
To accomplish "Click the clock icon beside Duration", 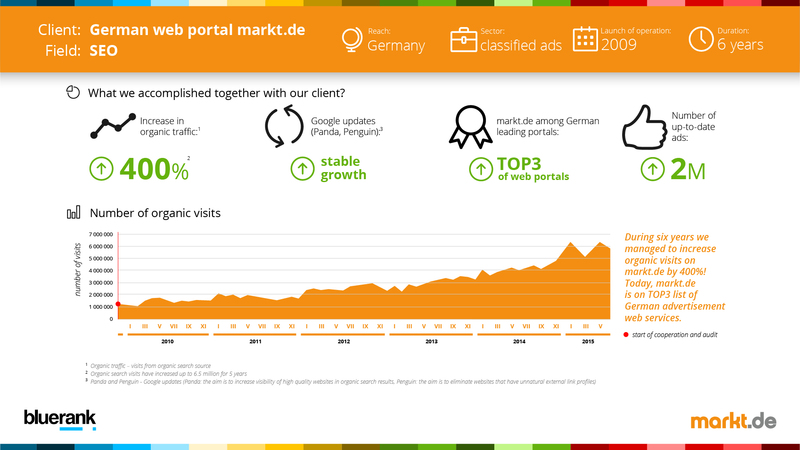I will [701, 39].
